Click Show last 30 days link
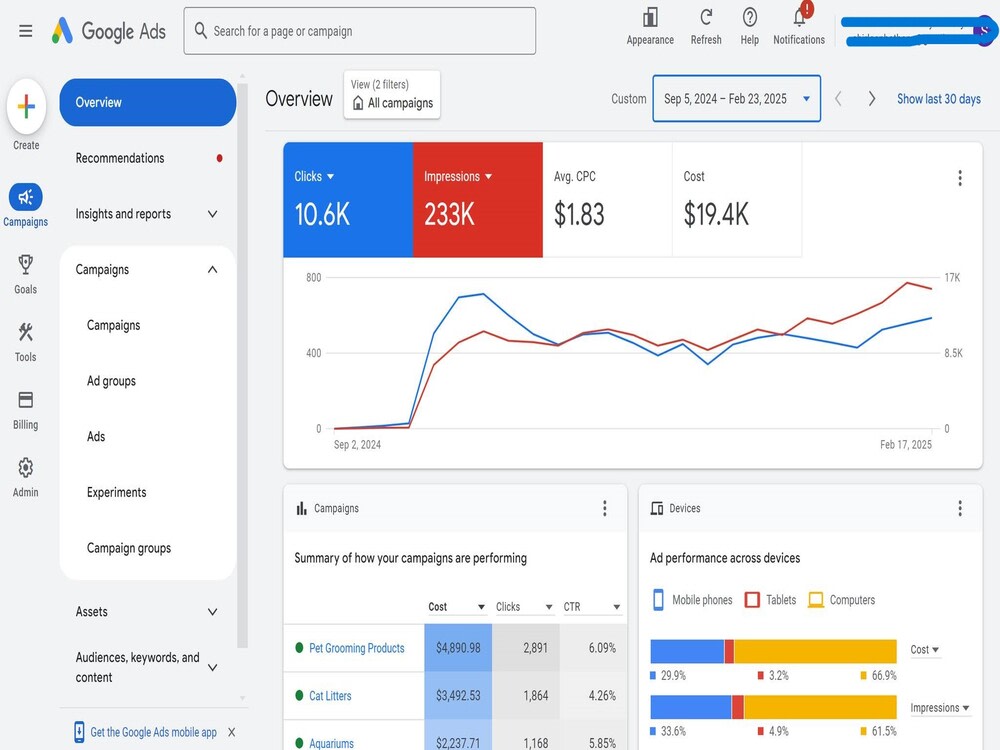Screen dimensions: 1000x750 point(939,99)
